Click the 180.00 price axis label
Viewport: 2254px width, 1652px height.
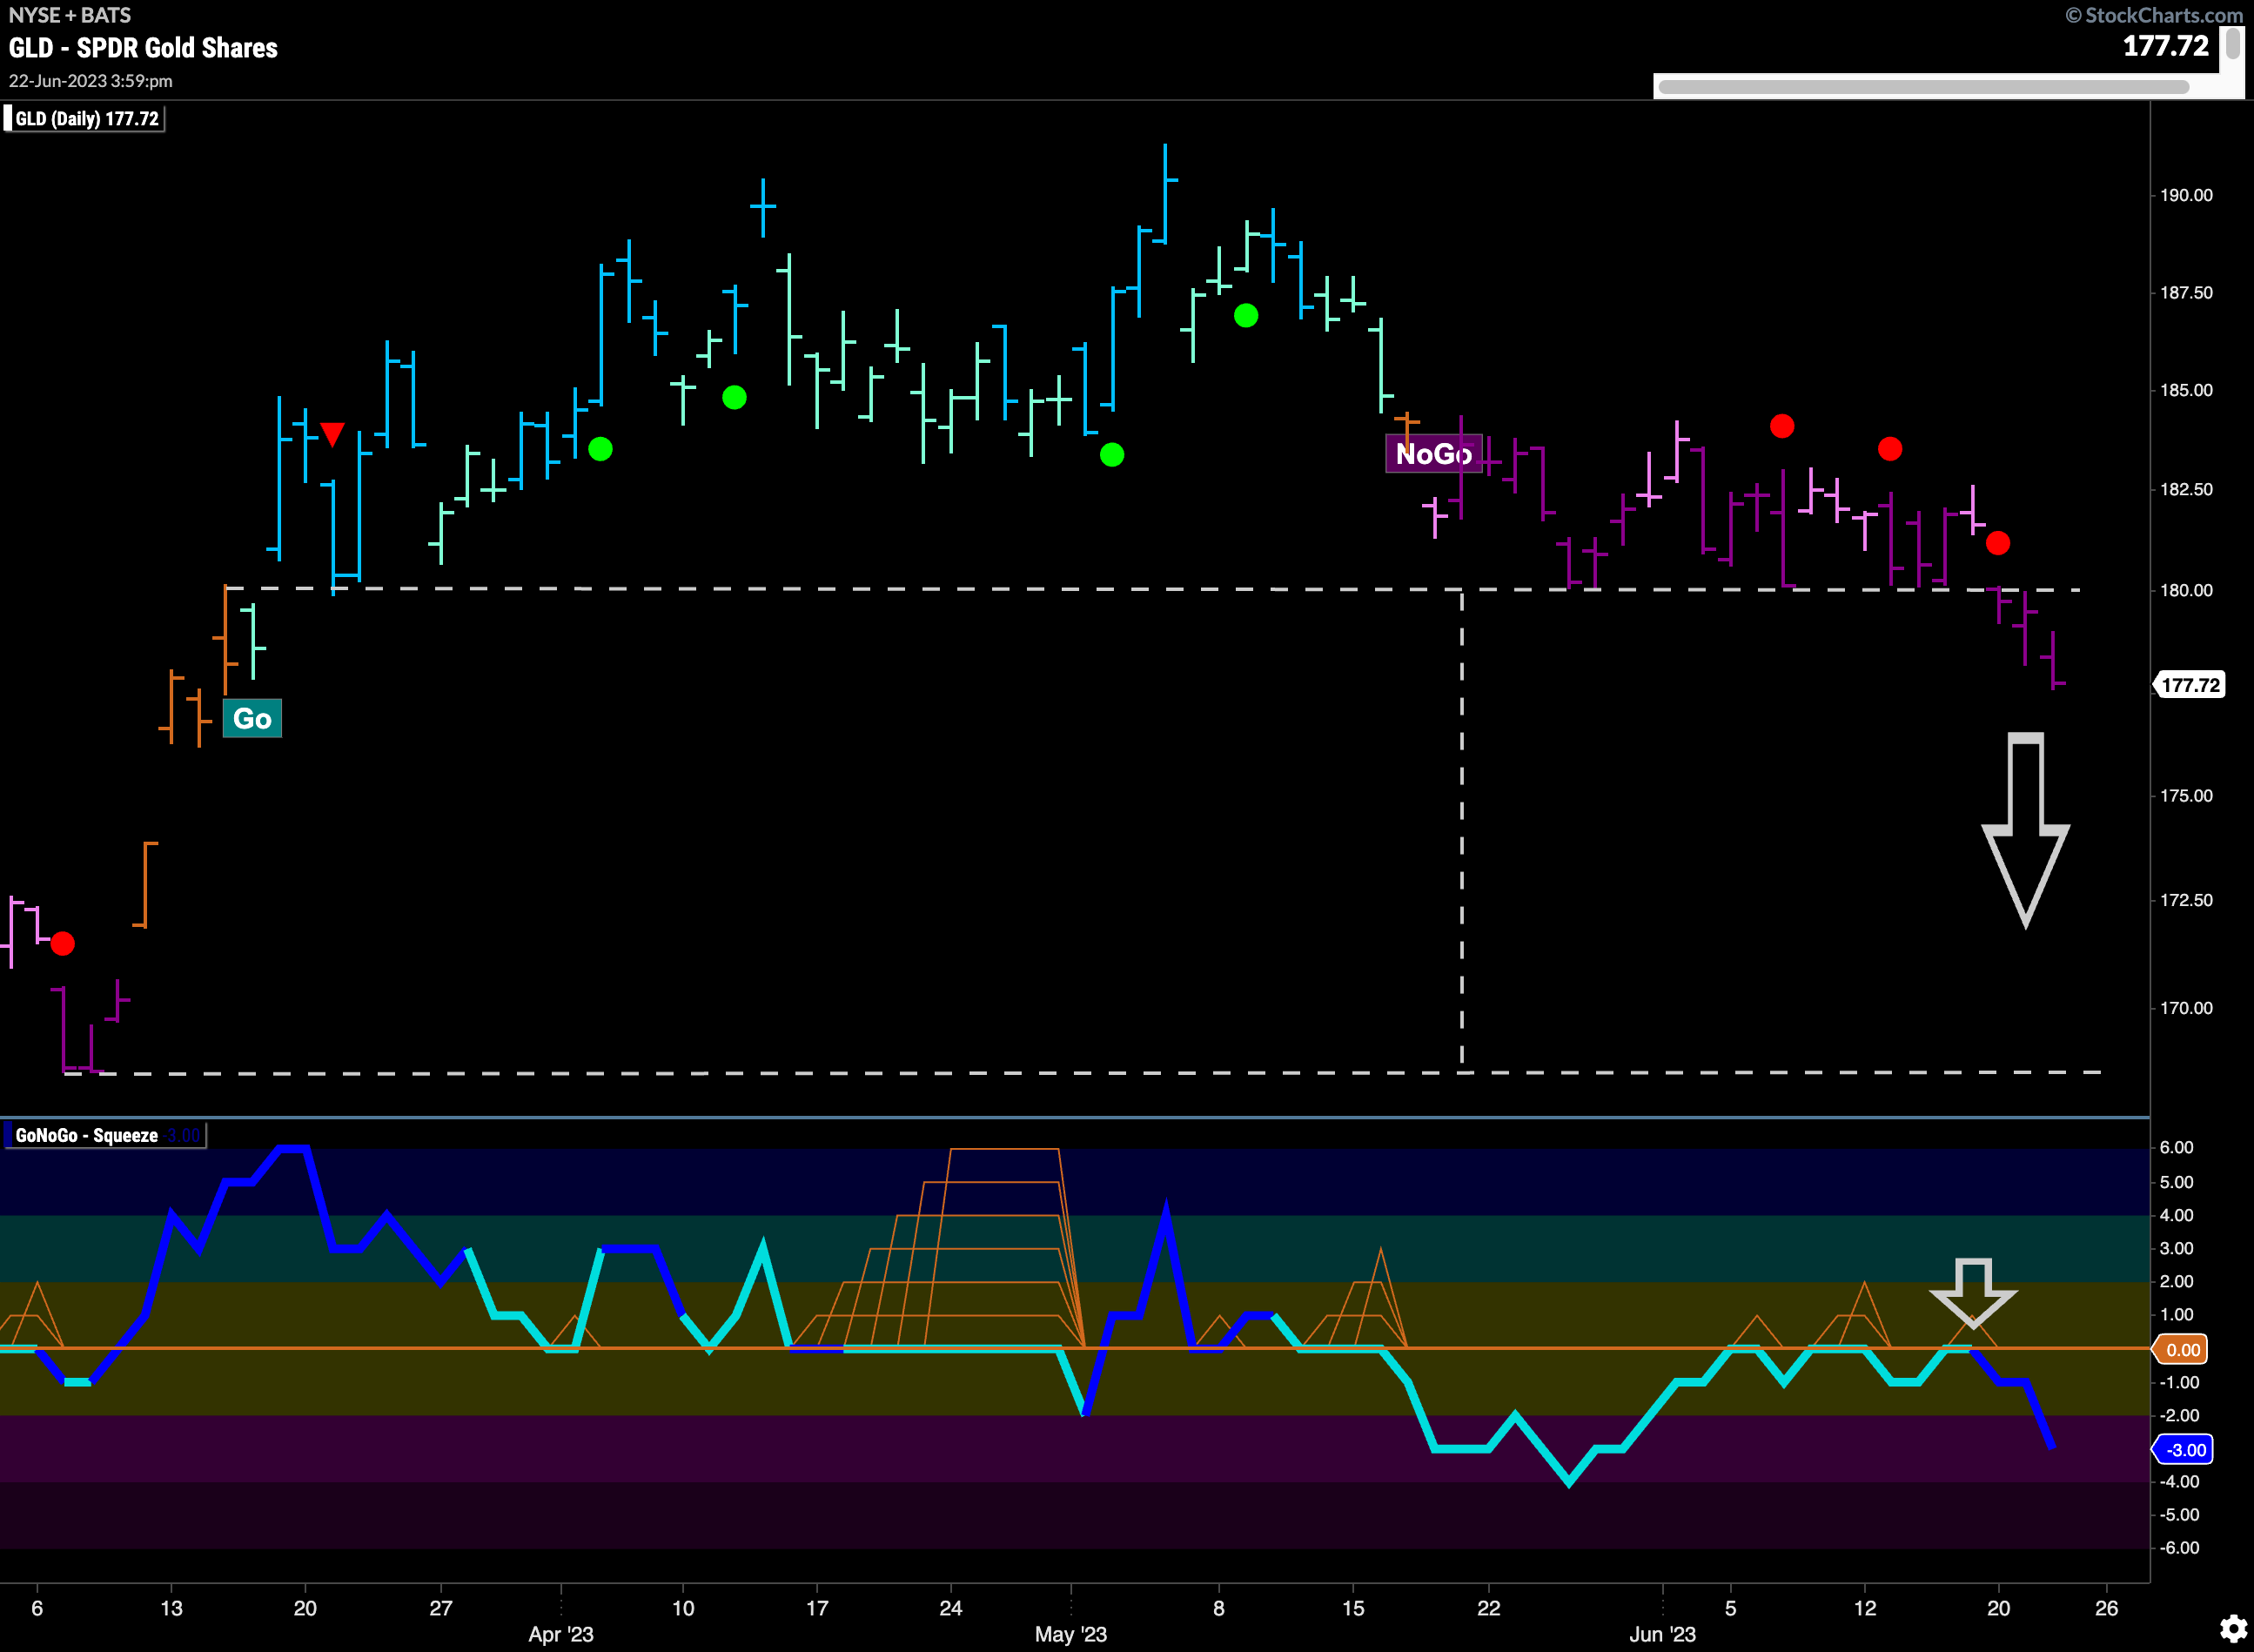click(x=2186, y=590)
